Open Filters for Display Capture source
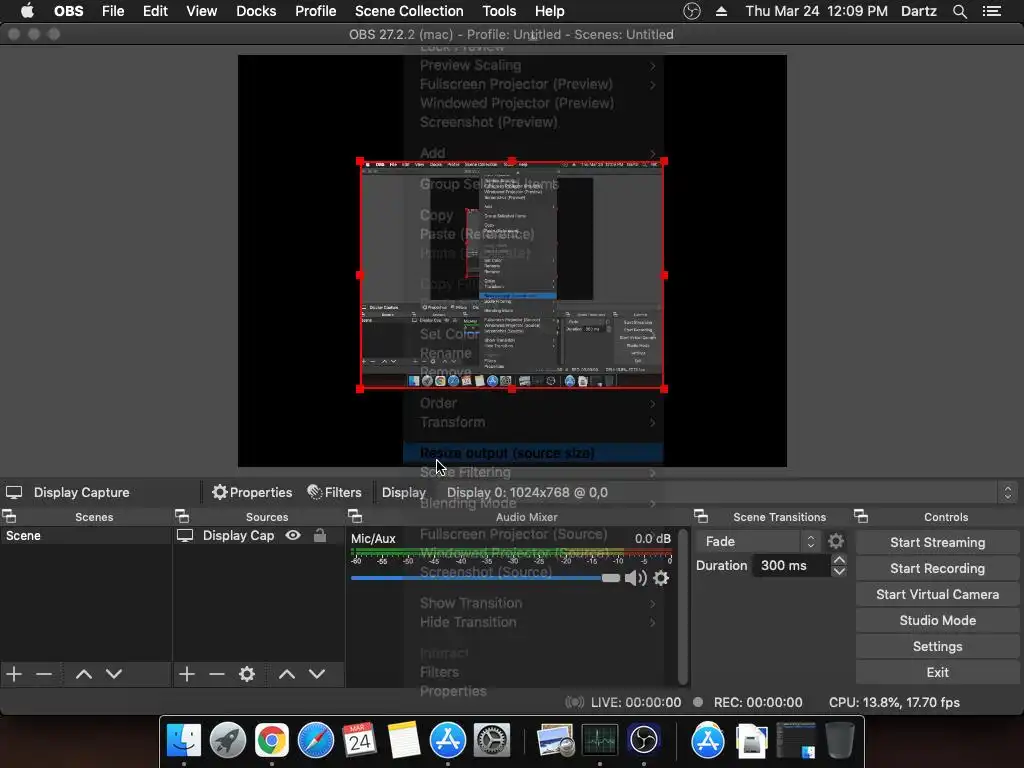Viewport: 1024px width, 768px height. [334, 492]
